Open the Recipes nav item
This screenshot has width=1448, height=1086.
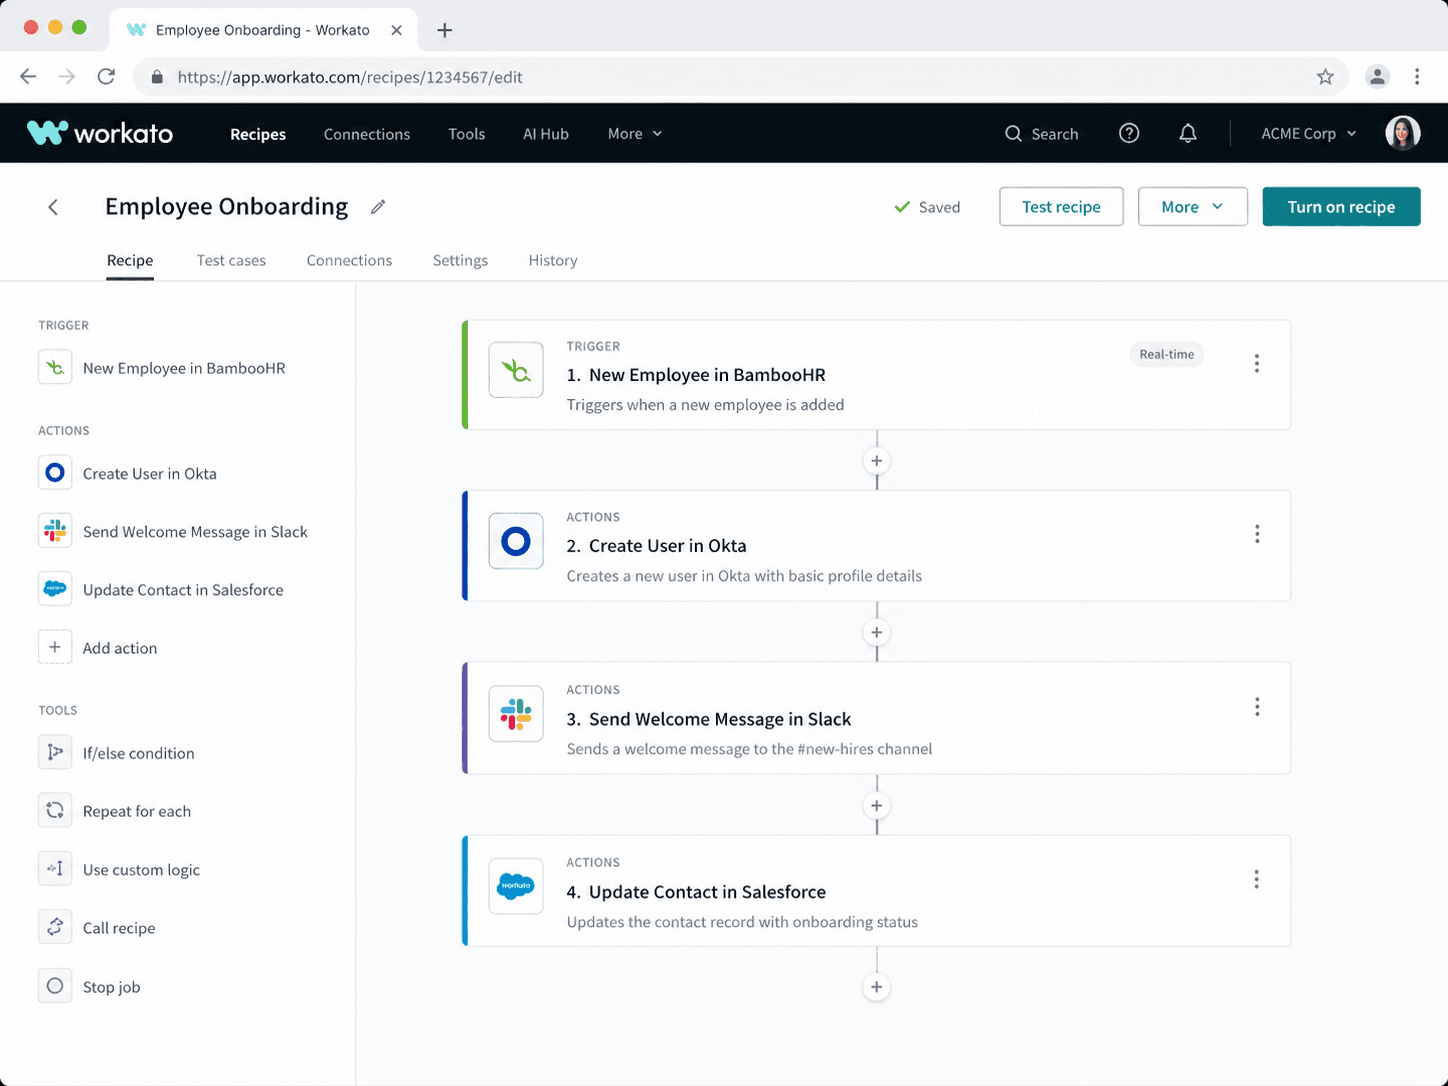[x=258, y=134]
